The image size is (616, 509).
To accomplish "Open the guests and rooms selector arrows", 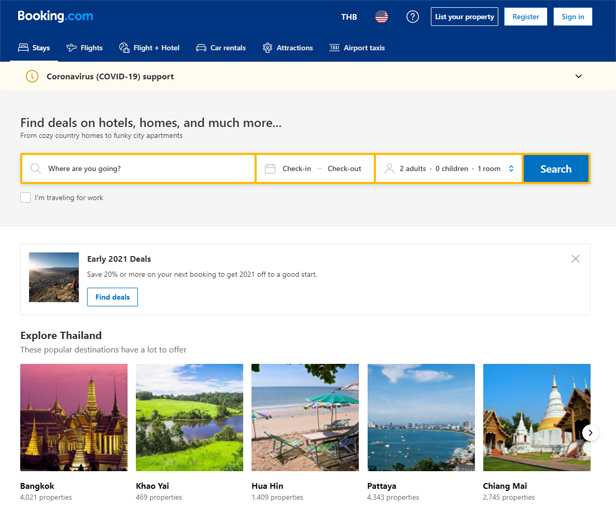I will pyautogui.click(x=511, y=168).
